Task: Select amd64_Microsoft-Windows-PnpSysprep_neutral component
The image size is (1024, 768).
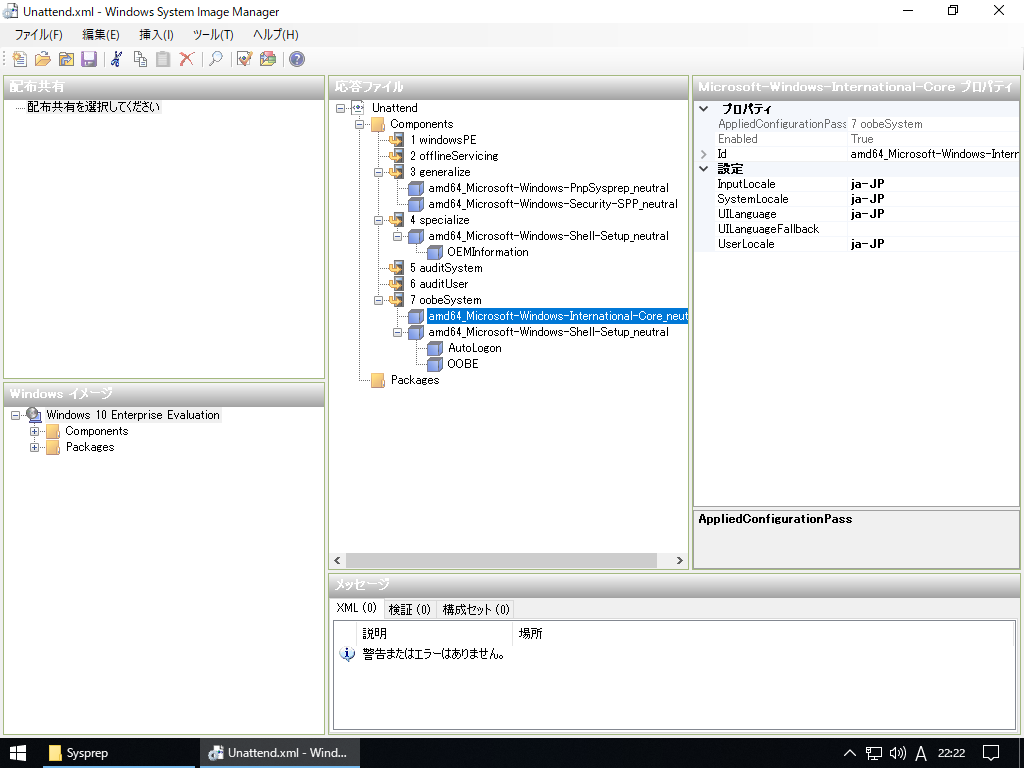Action: 549,188
